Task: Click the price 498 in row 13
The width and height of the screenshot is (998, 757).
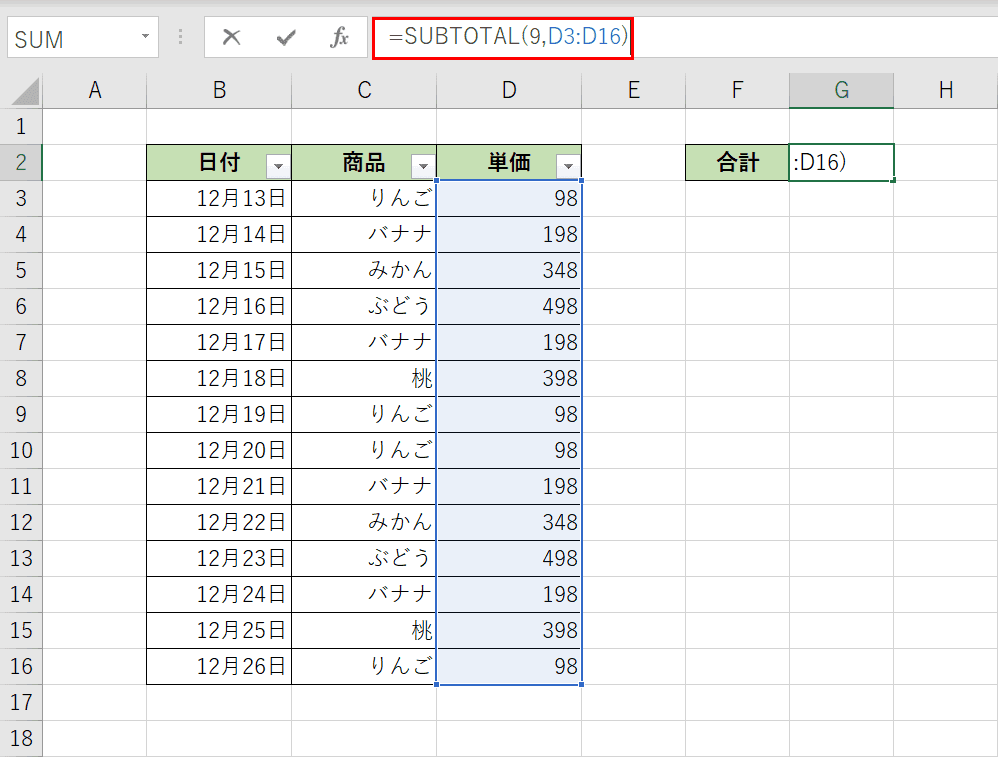Action: point(509,558)
